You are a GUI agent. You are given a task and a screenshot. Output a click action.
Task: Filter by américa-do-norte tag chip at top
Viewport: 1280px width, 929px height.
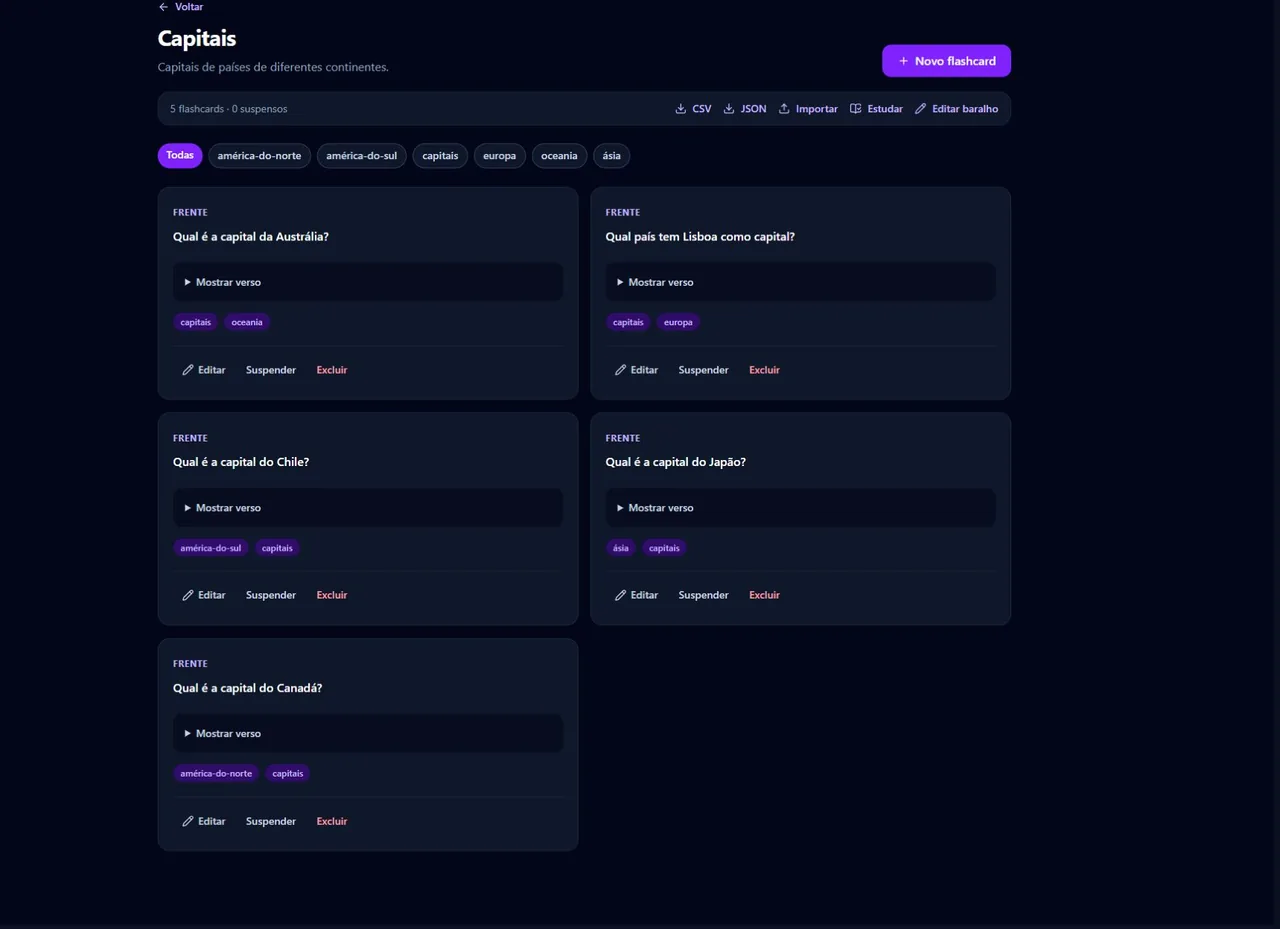pos(260,156)
